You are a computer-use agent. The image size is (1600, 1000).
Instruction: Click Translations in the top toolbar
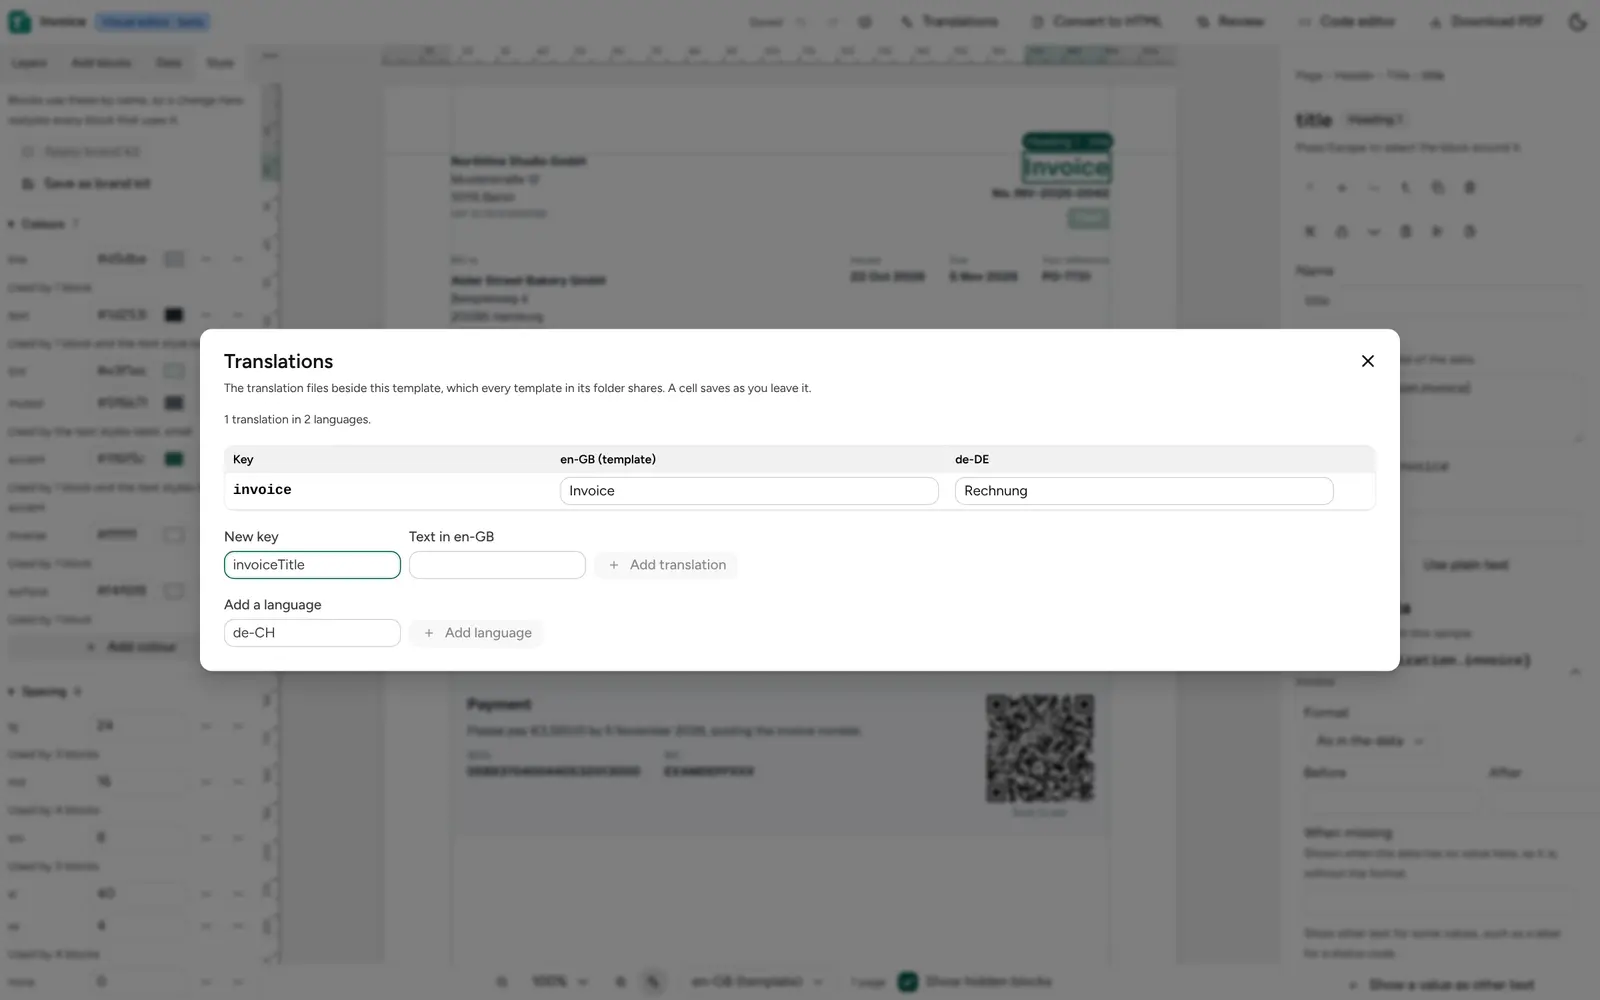point(950,21)
